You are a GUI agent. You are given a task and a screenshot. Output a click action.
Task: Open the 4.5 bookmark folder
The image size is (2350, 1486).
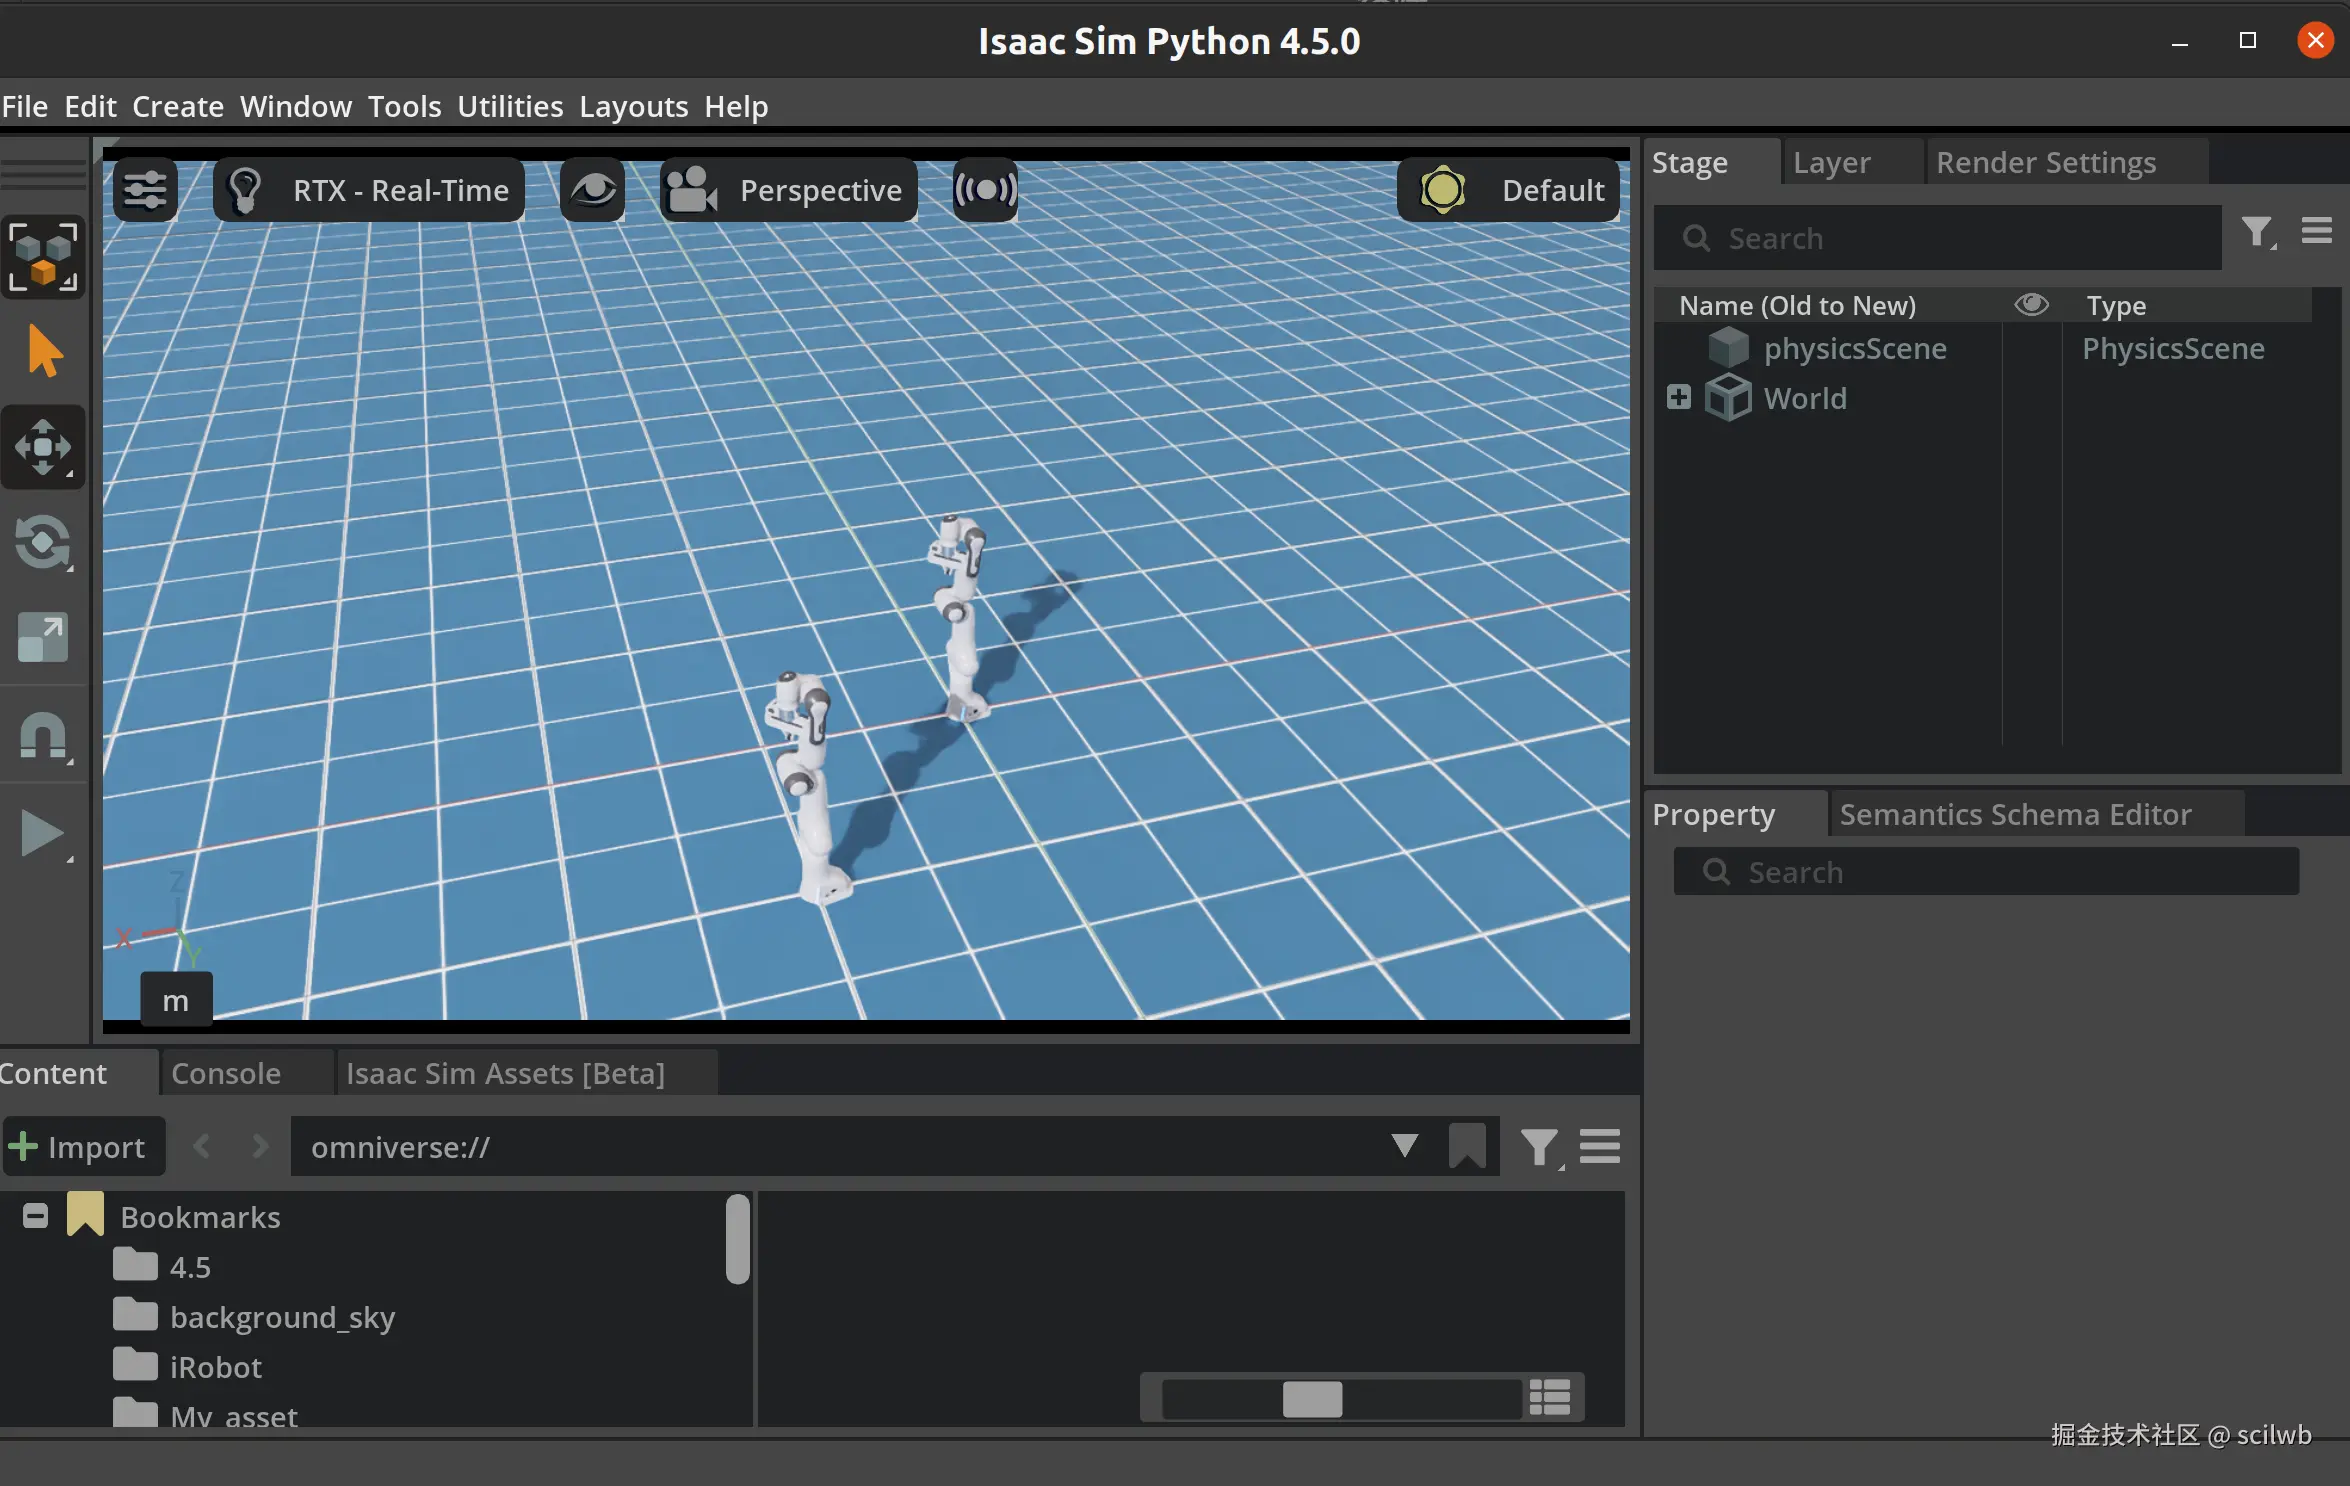[190, 1267]
